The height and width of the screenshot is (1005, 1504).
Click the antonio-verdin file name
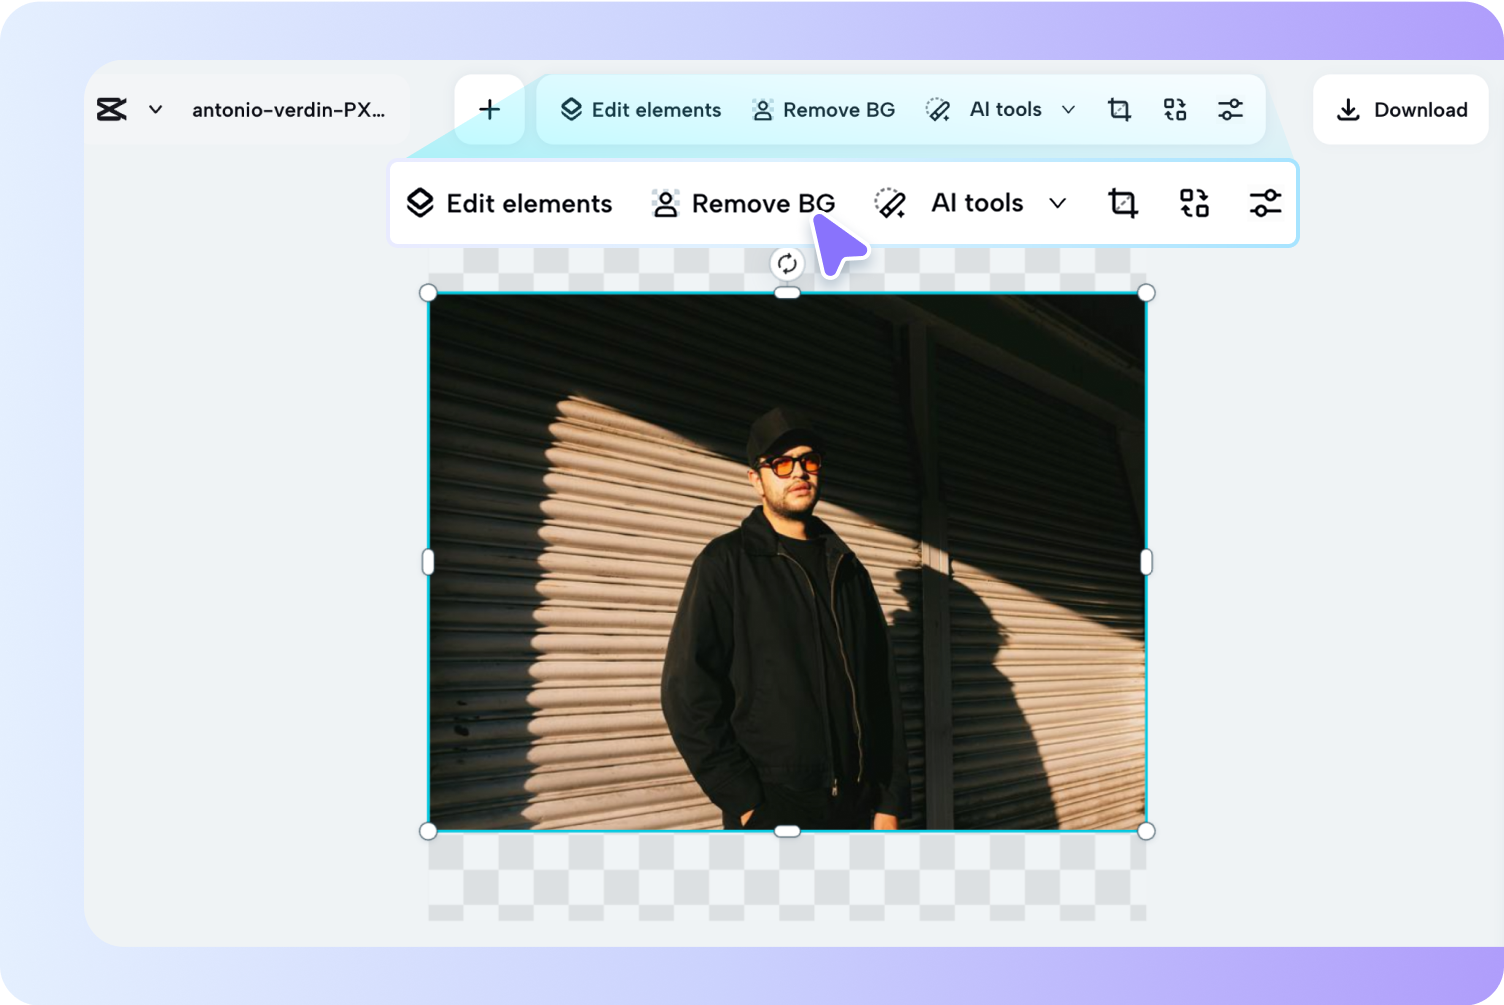(288, 110)
